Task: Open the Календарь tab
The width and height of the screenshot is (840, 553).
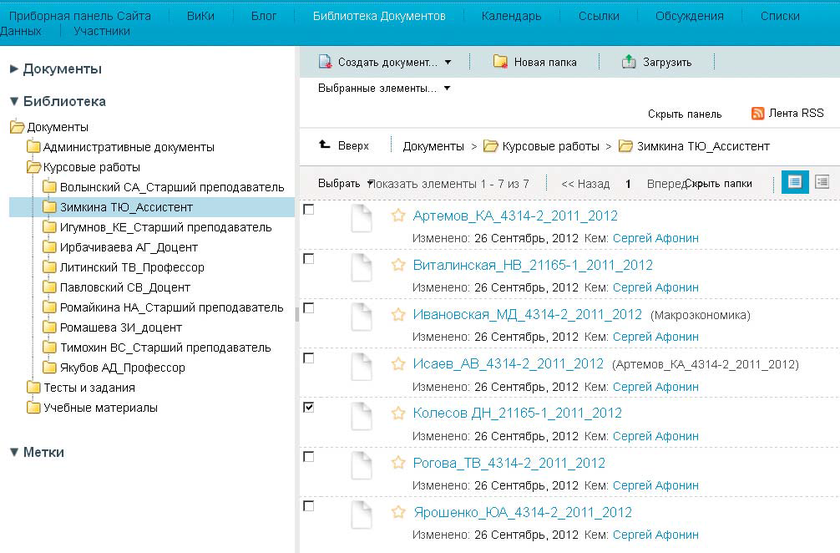Action: (x=511, y=16)
